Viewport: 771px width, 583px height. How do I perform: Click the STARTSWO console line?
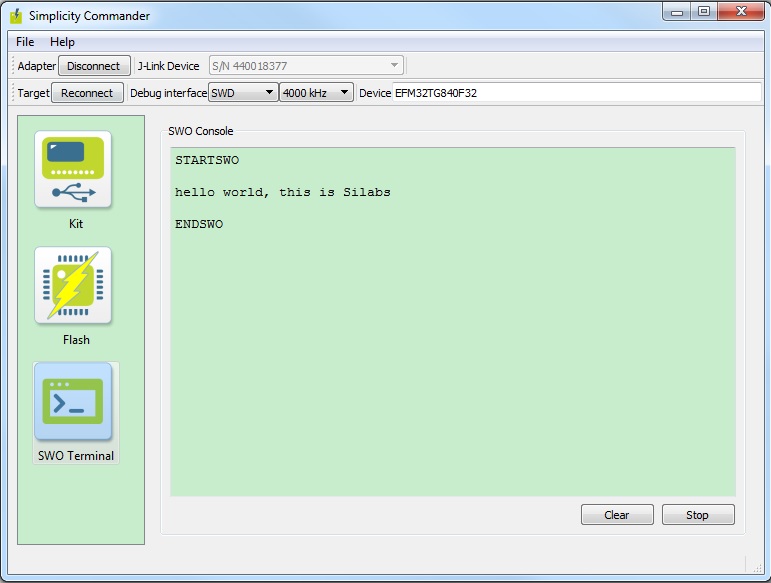pyautogui.click(x=207, y=160)
